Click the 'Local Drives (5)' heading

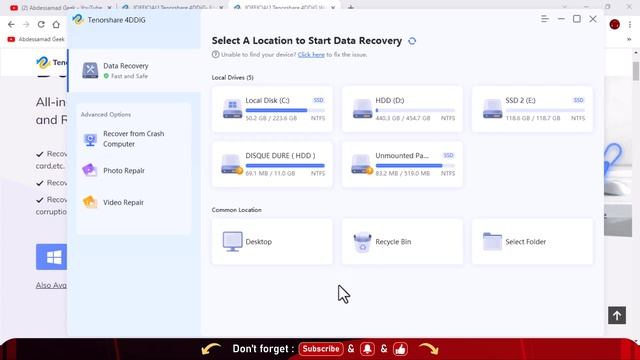[233, 78]
